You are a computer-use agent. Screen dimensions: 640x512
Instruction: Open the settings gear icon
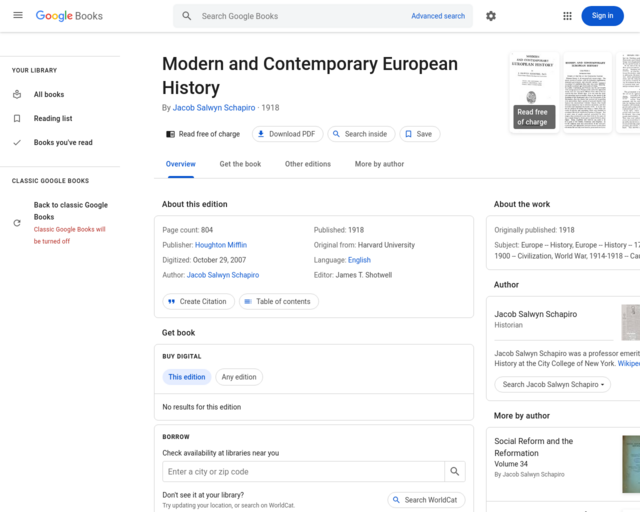coord(491,16)
